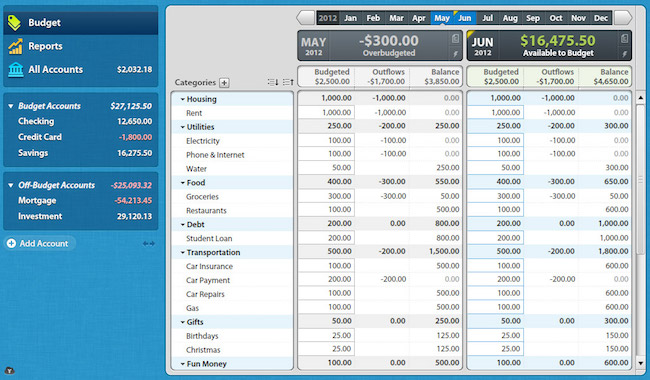
Task: Select the Mar month tab
Action: 396,18
